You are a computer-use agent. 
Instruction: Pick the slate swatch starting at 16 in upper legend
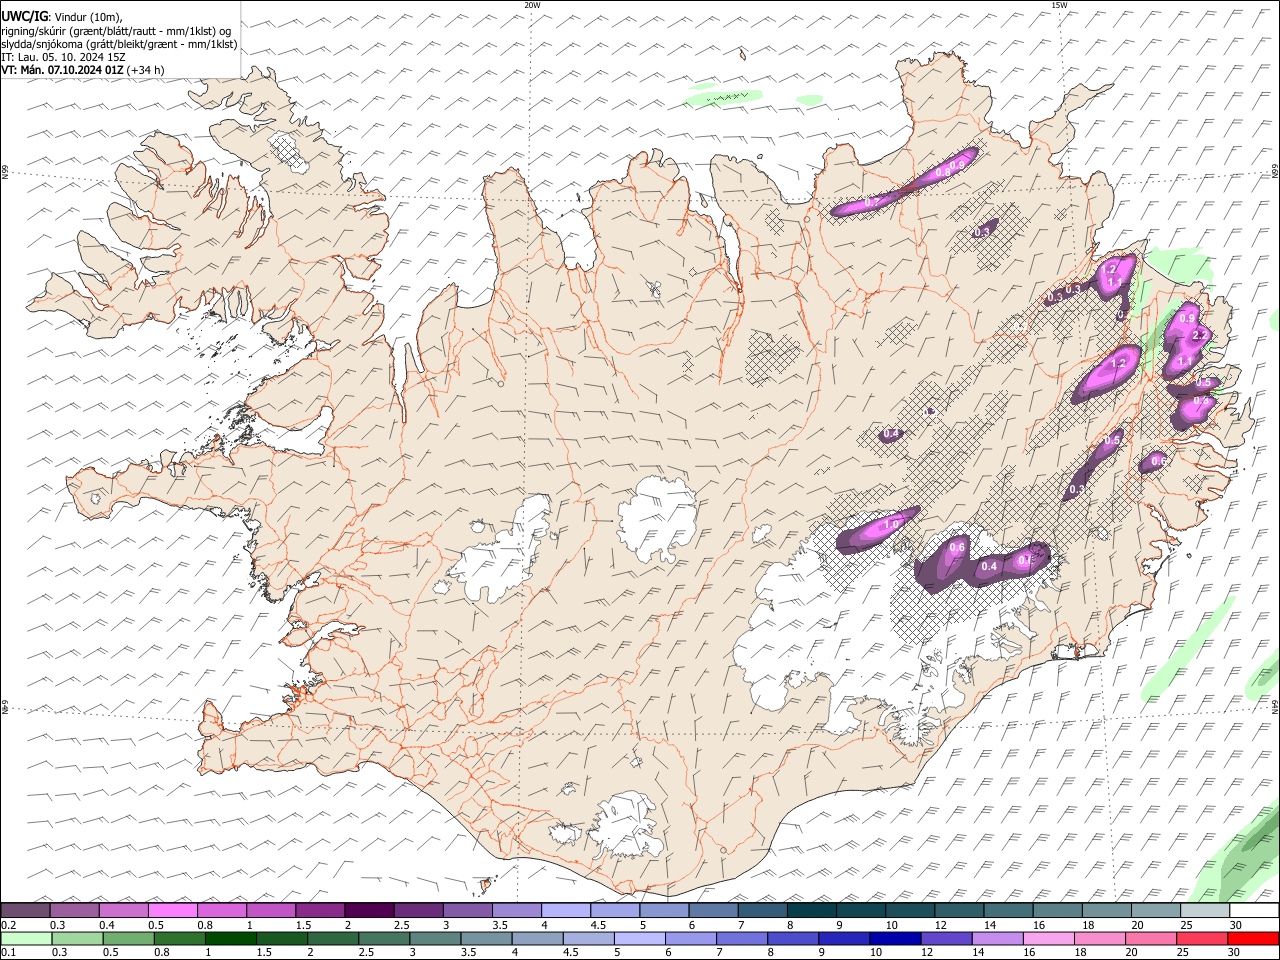click(1057, 911)
